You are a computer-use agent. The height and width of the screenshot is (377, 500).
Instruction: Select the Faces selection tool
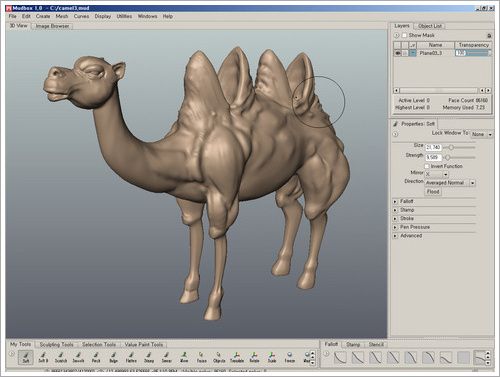(x=201, y=357)
